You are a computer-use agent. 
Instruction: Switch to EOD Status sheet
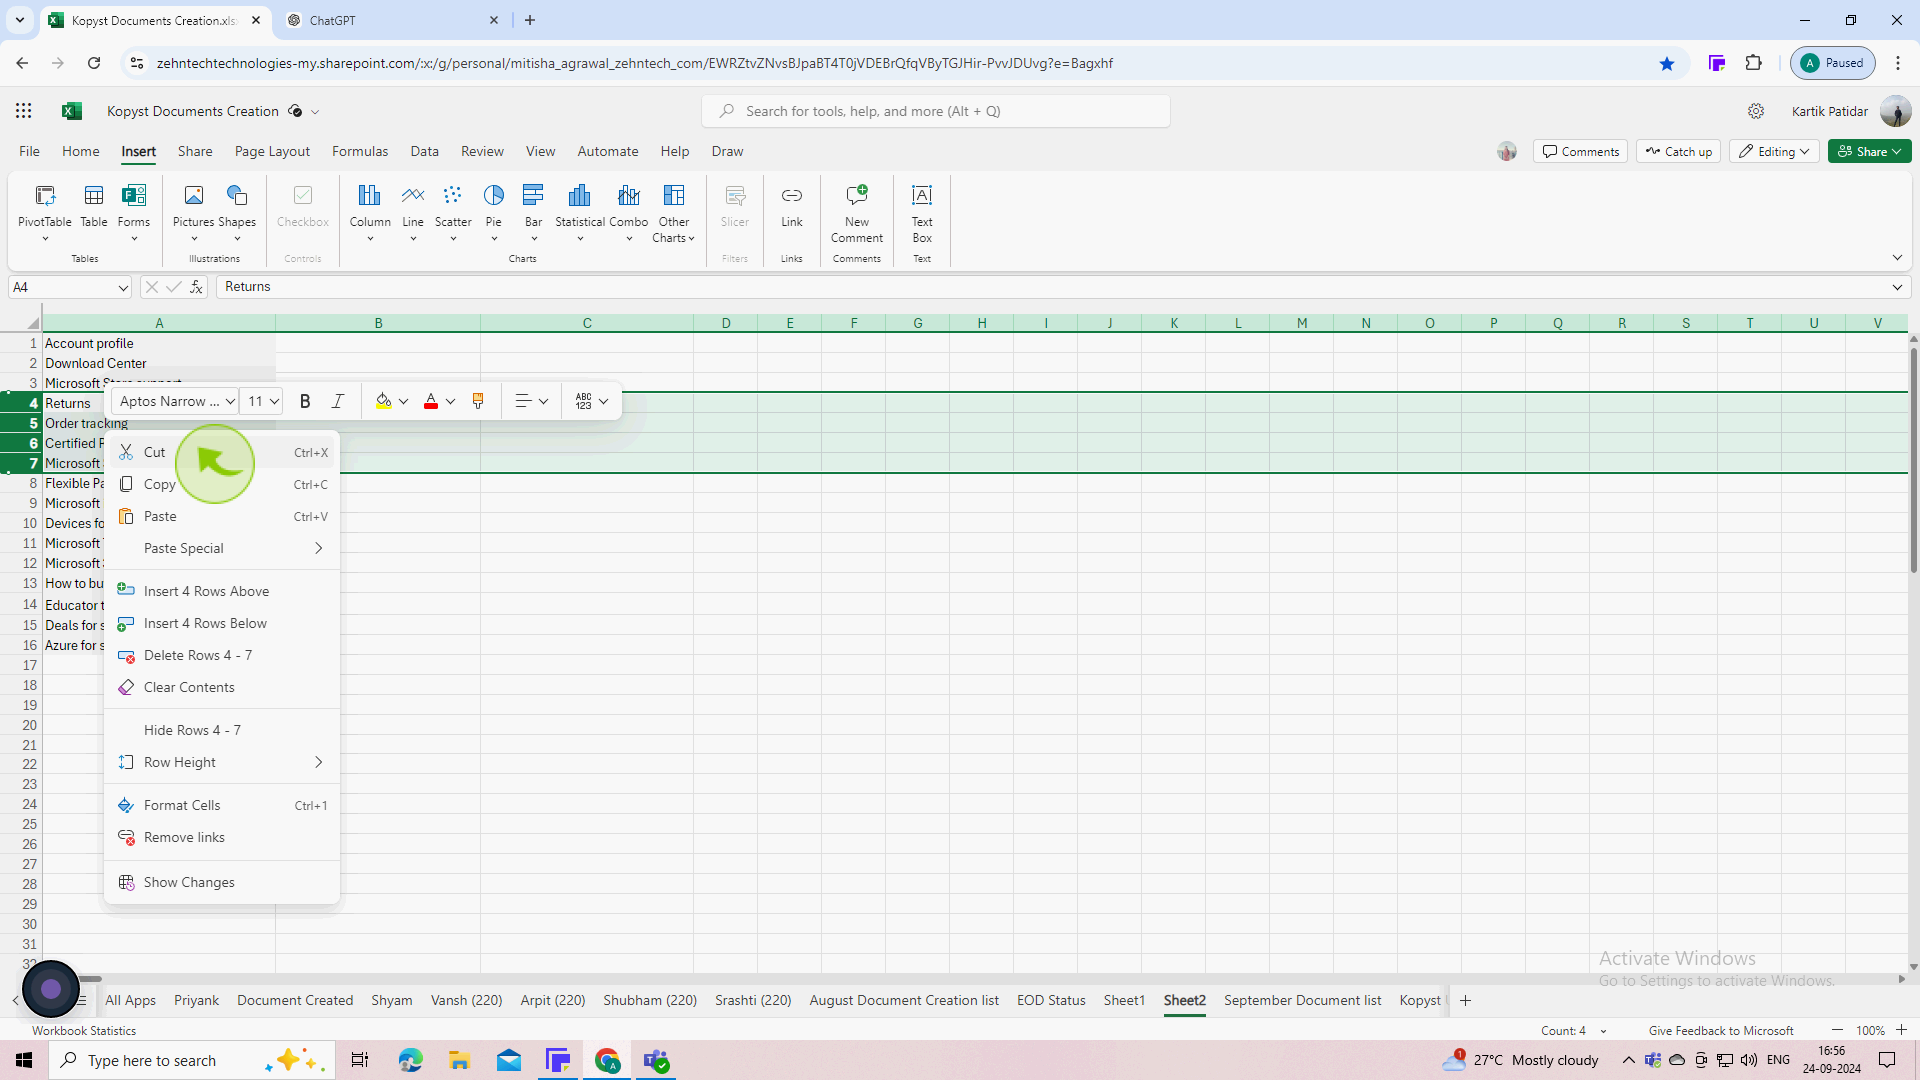click(x=1051, y=1000)
